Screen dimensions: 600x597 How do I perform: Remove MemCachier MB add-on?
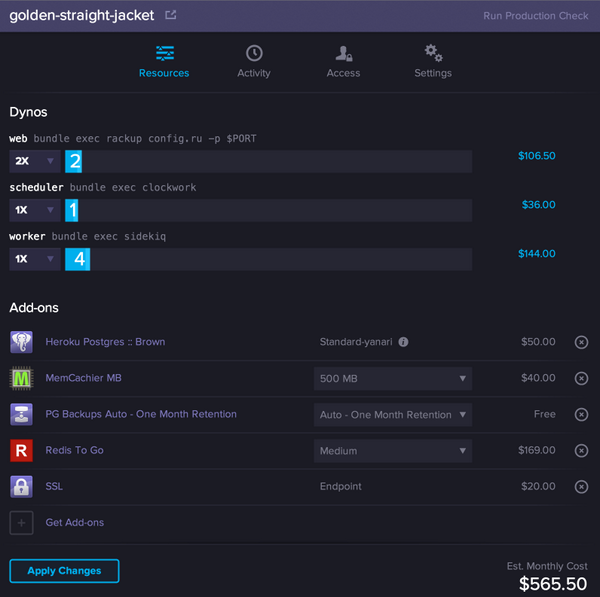581,378
